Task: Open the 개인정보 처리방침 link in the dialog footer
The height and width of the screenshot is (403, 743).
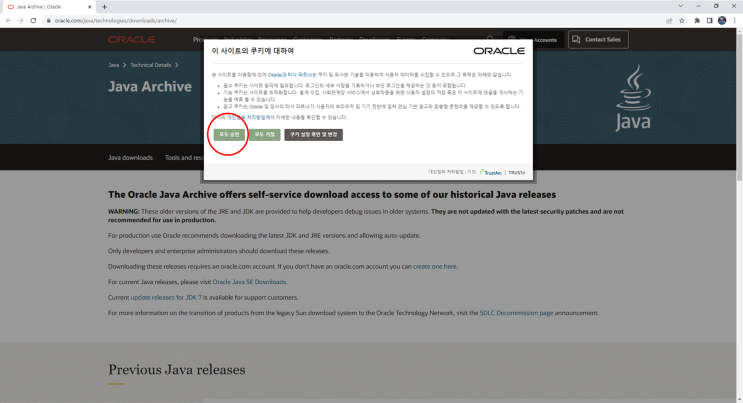Action: pyautogui.click(x=446, y=172)
